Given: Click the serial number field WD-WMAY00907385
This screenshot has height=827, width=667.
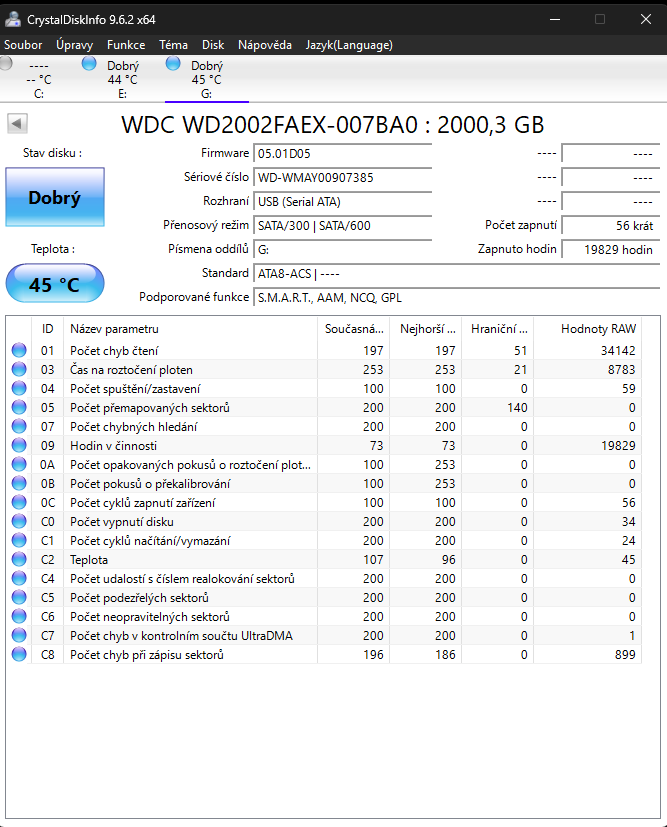Looking at the screenshot, I should [342, 178].
